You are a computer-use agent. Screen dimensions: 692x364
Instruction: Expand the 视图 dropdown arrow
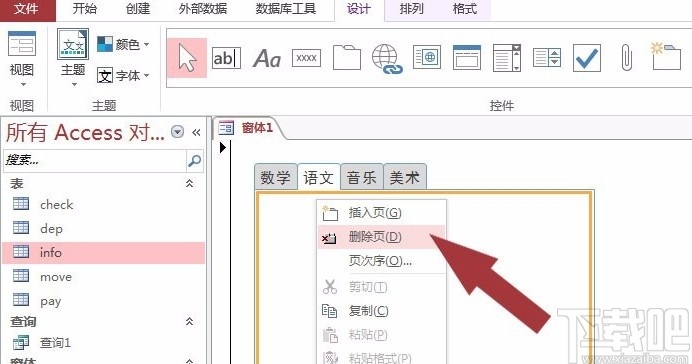(x=23, y=84)
